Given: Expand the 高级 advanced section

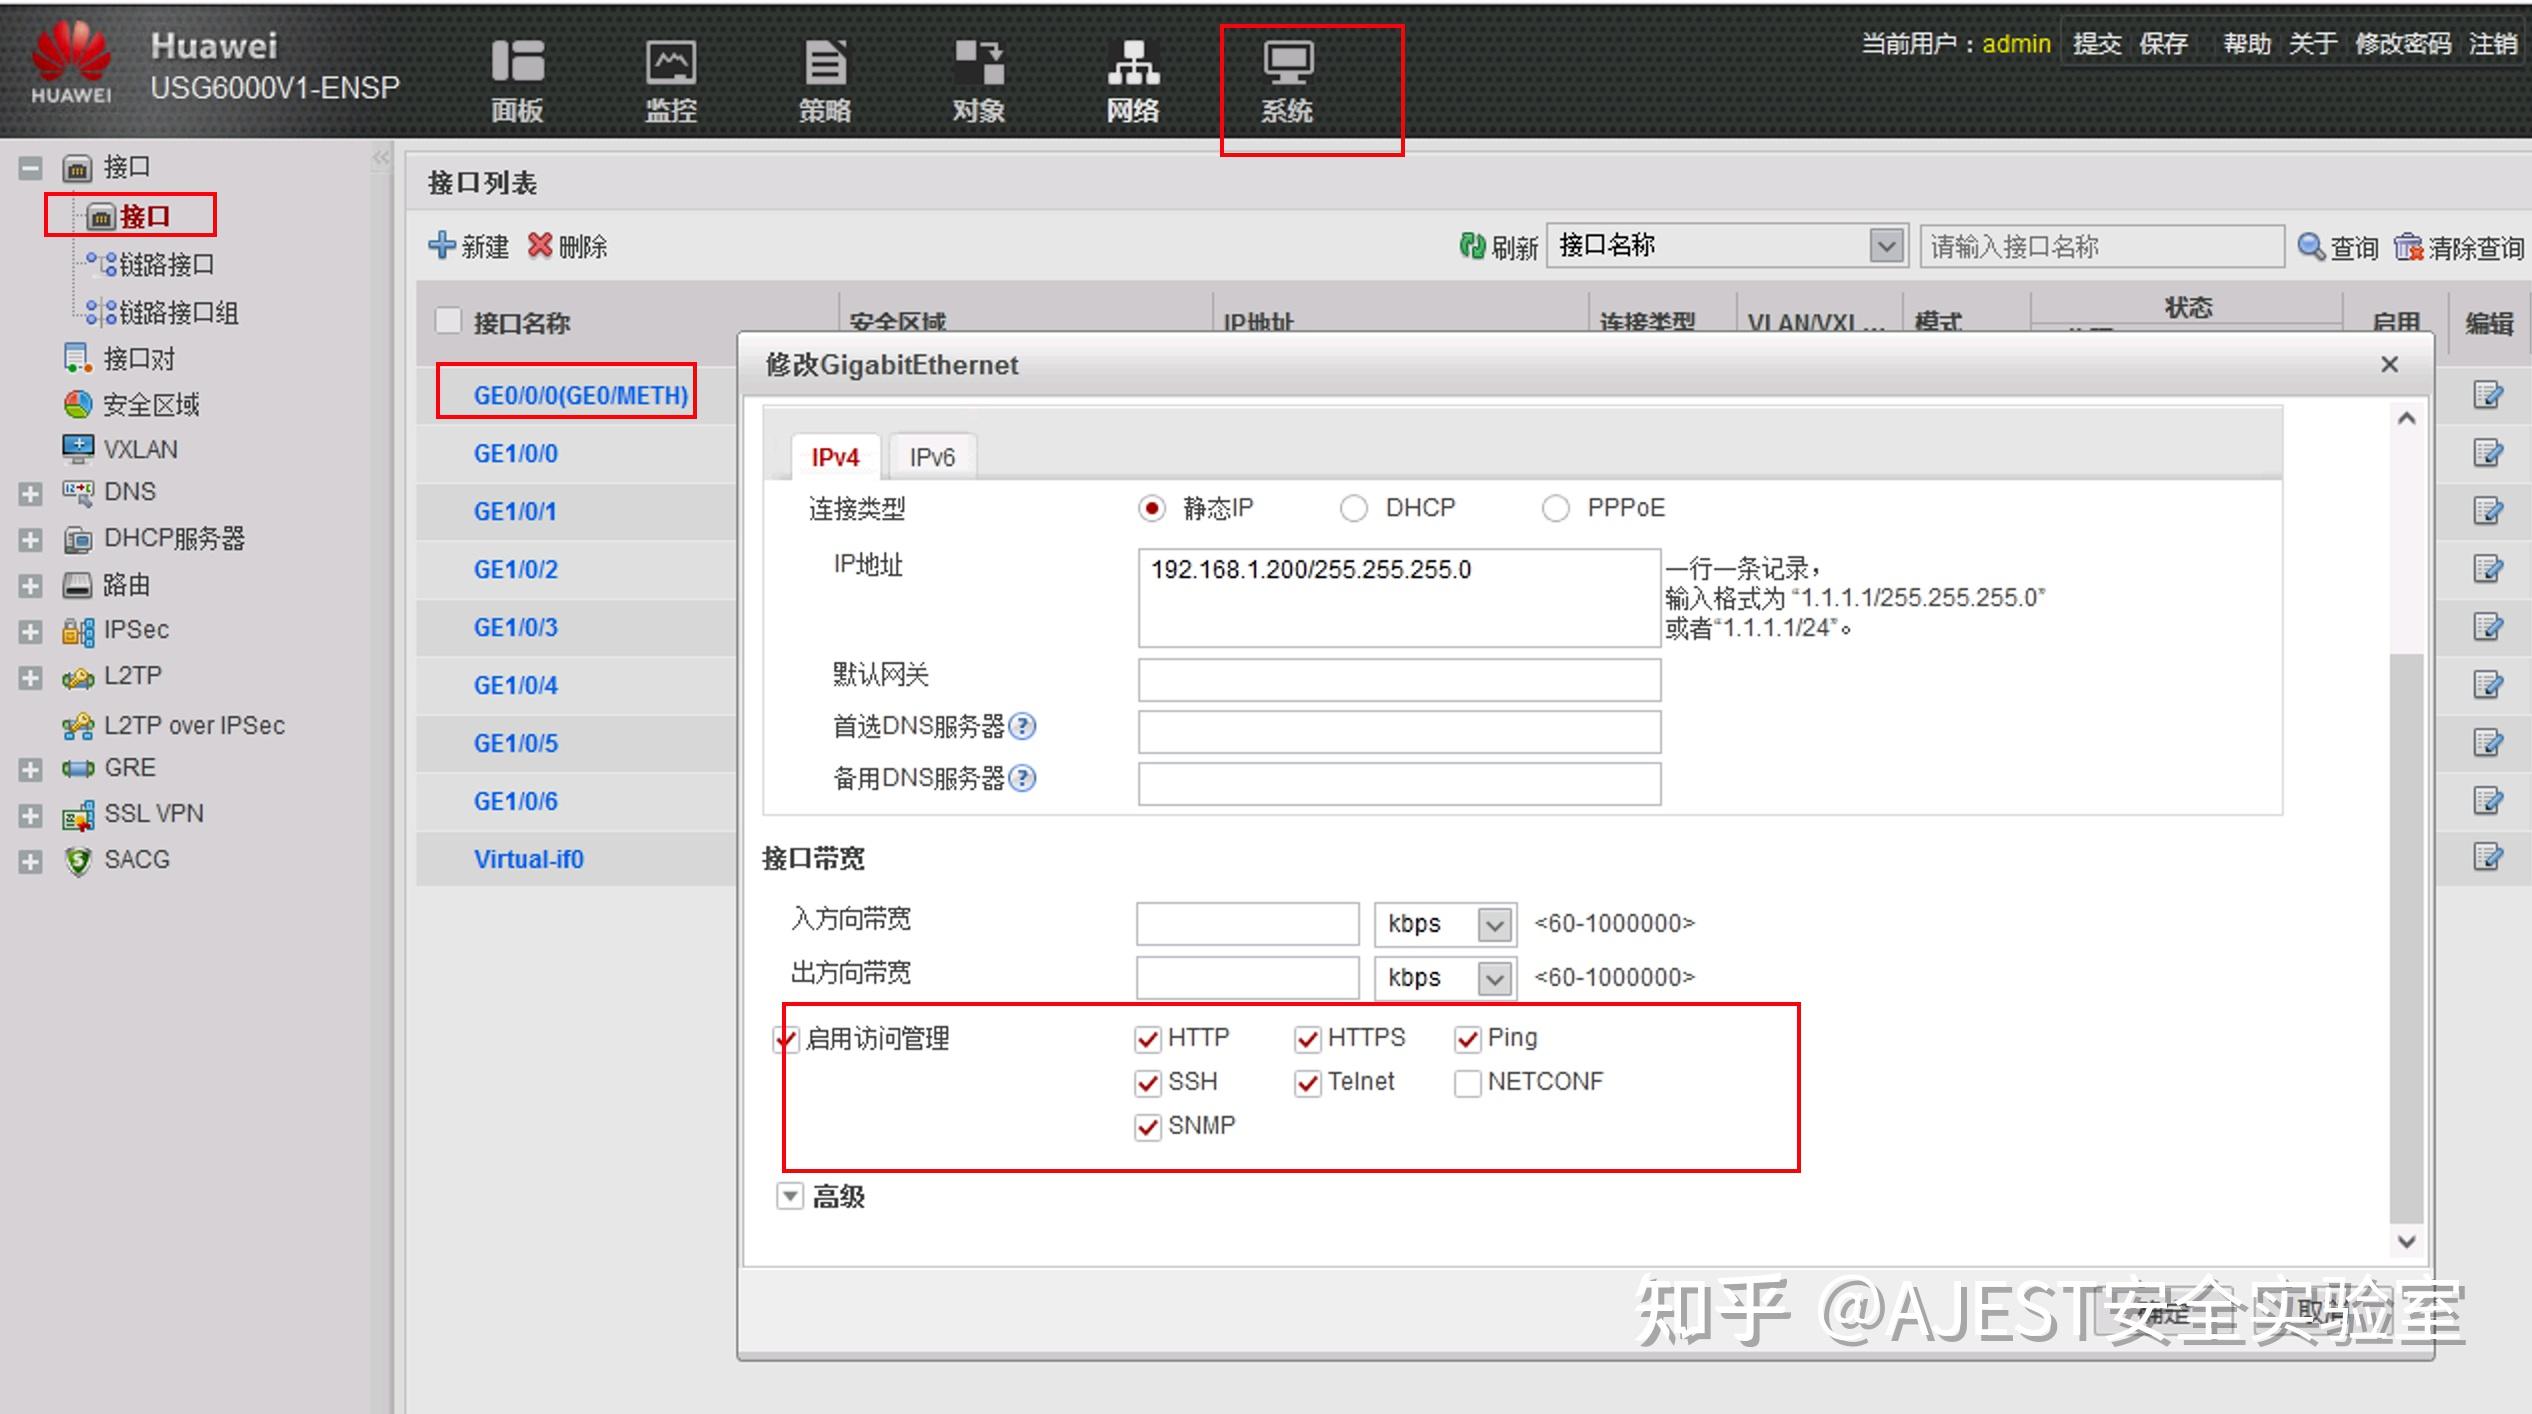Looking at the screenshot, I should (789, 1196).
